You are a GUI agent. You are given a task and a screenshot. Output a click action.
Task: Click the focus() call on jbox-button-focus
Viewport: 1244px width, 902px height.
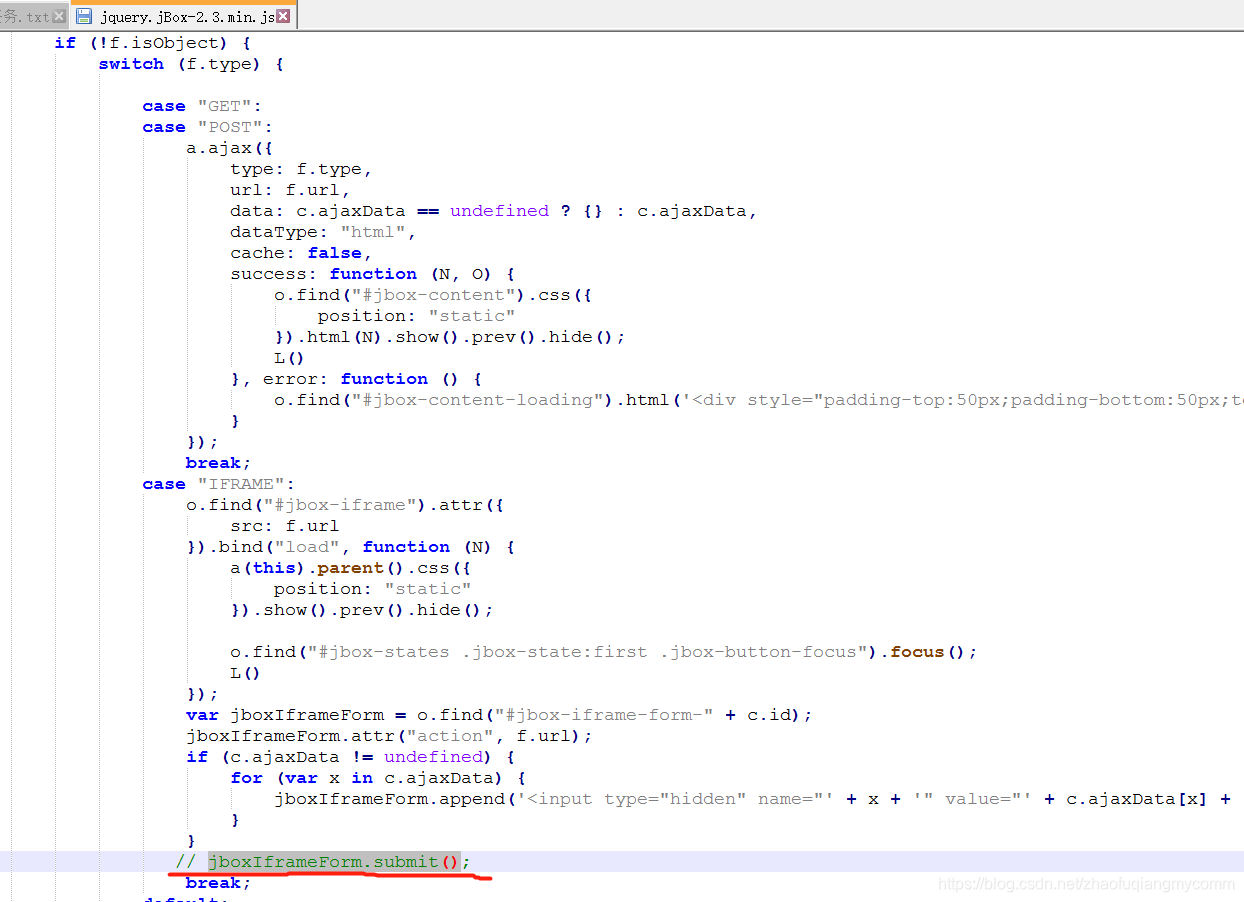[915, 651]
